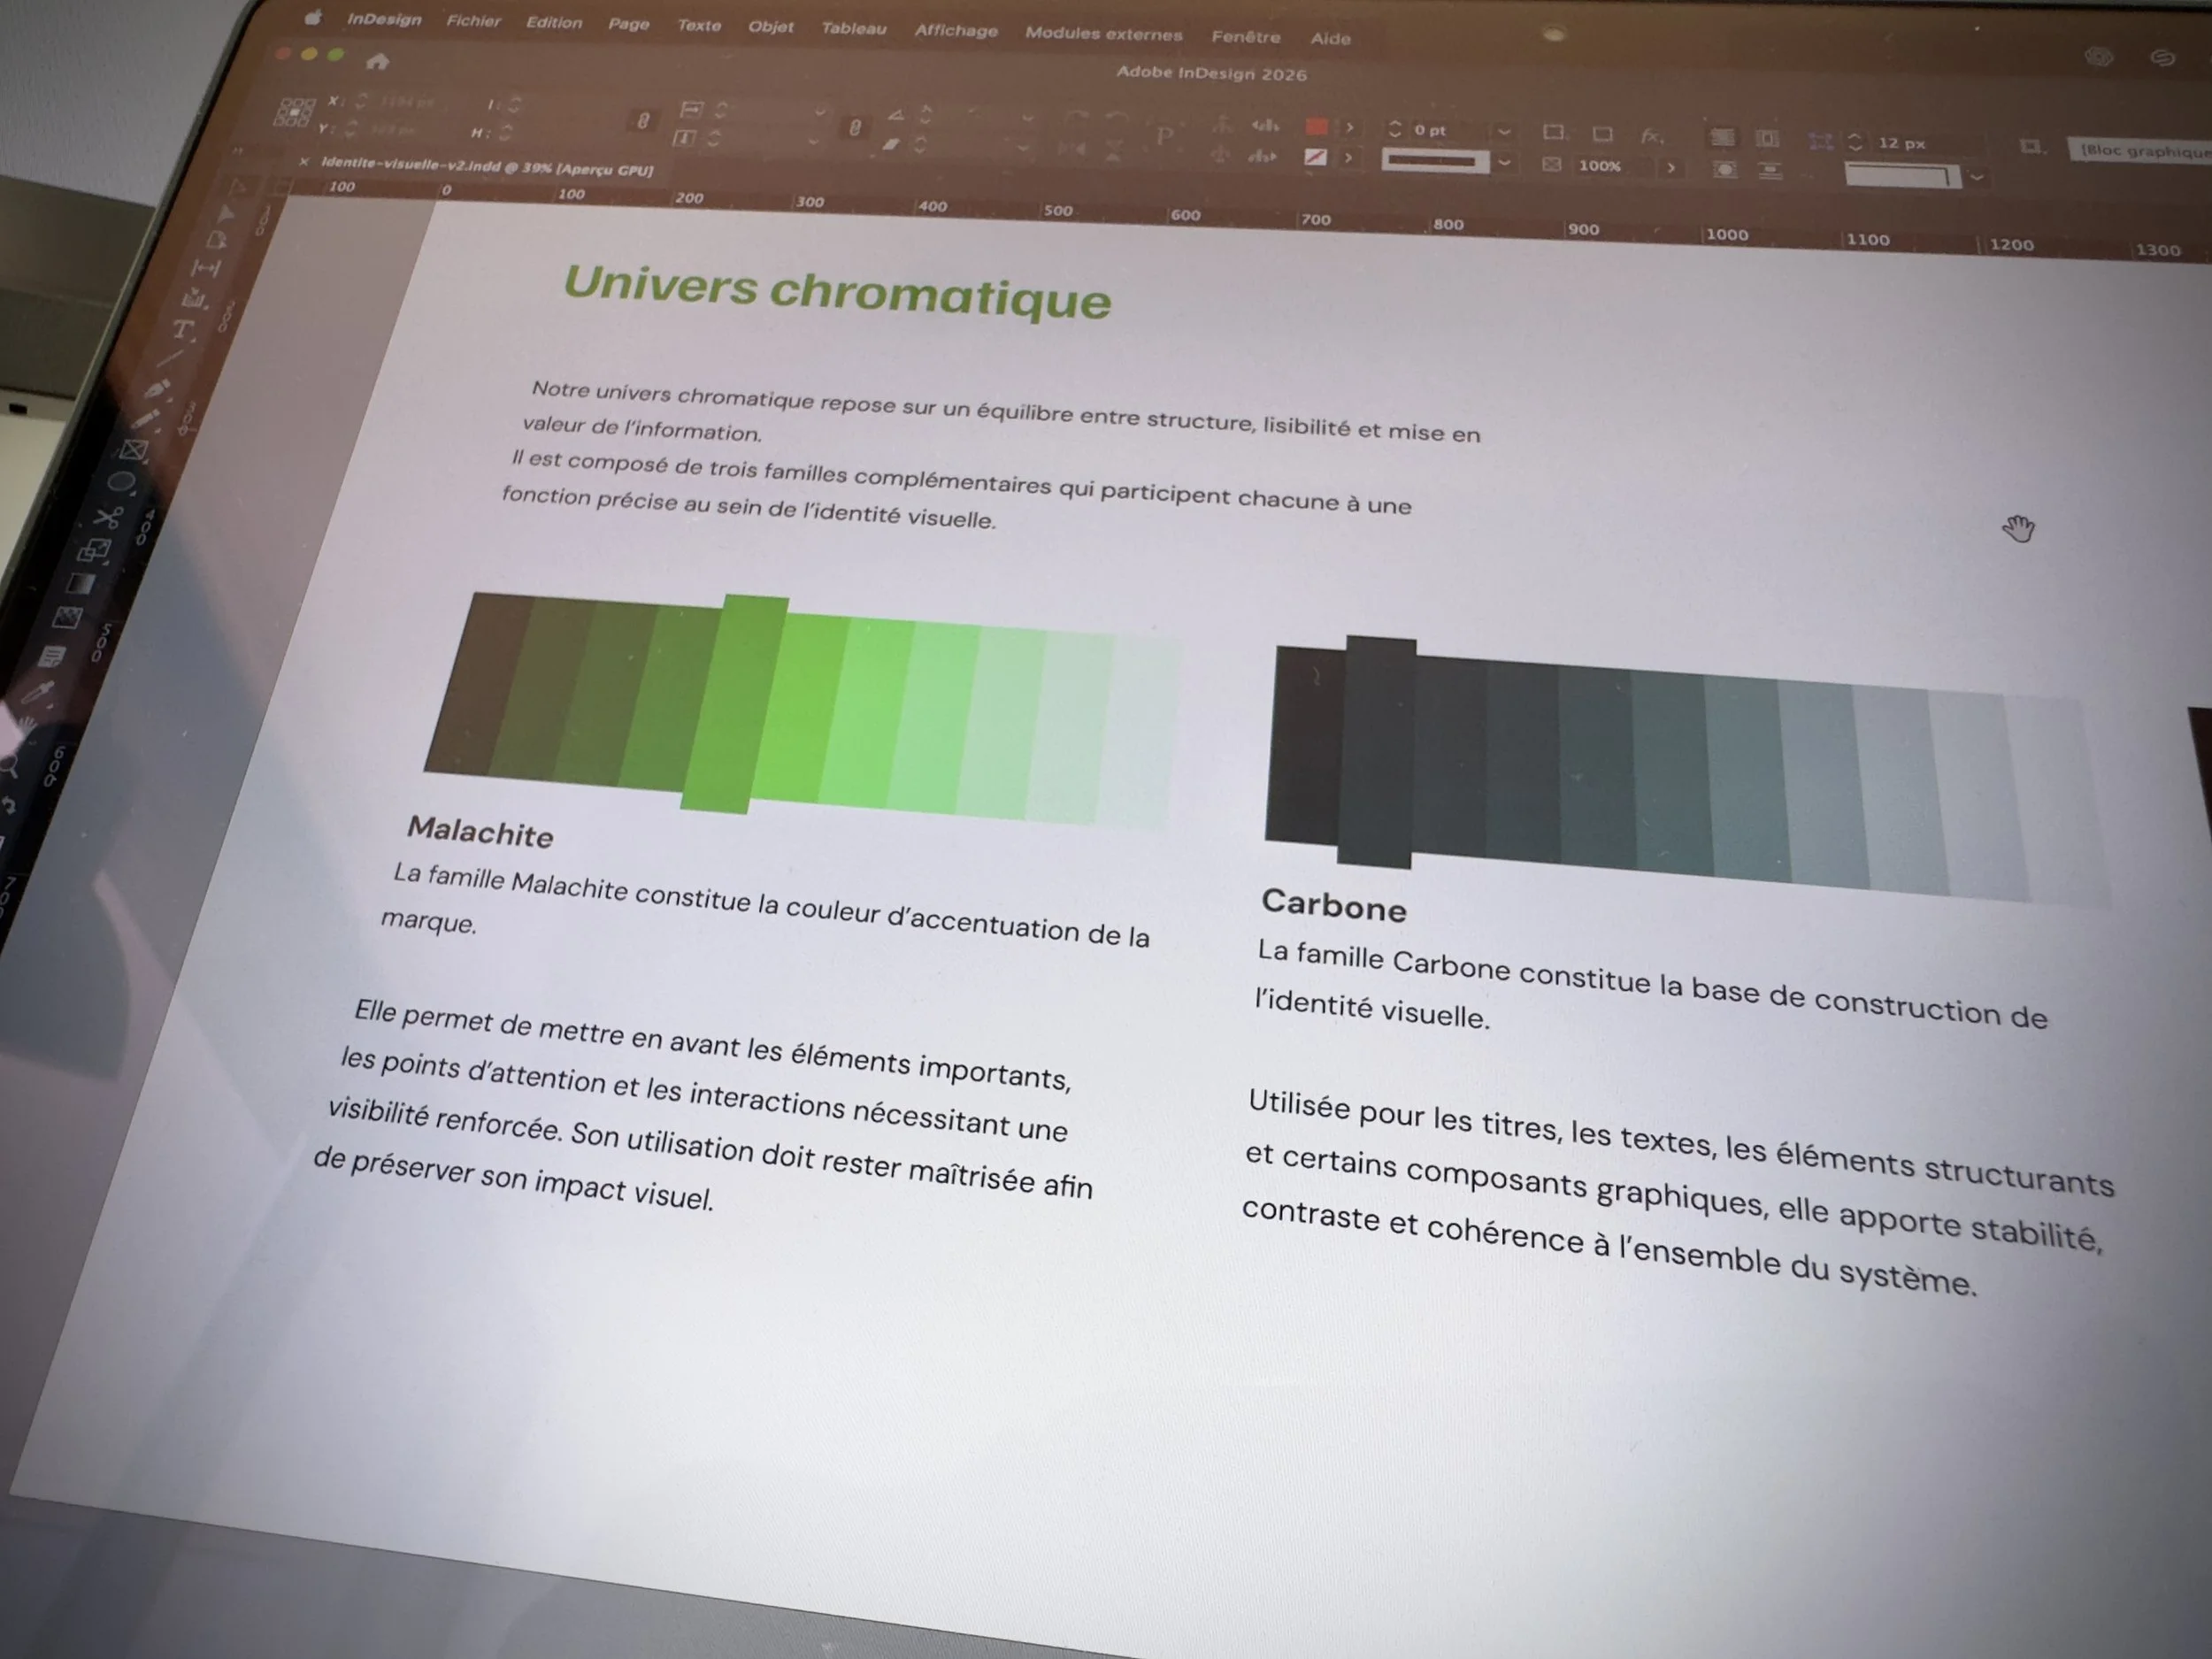Select the Eyedropper tool
Screen dimensions: 2212x1659
(x=39, y=691)
